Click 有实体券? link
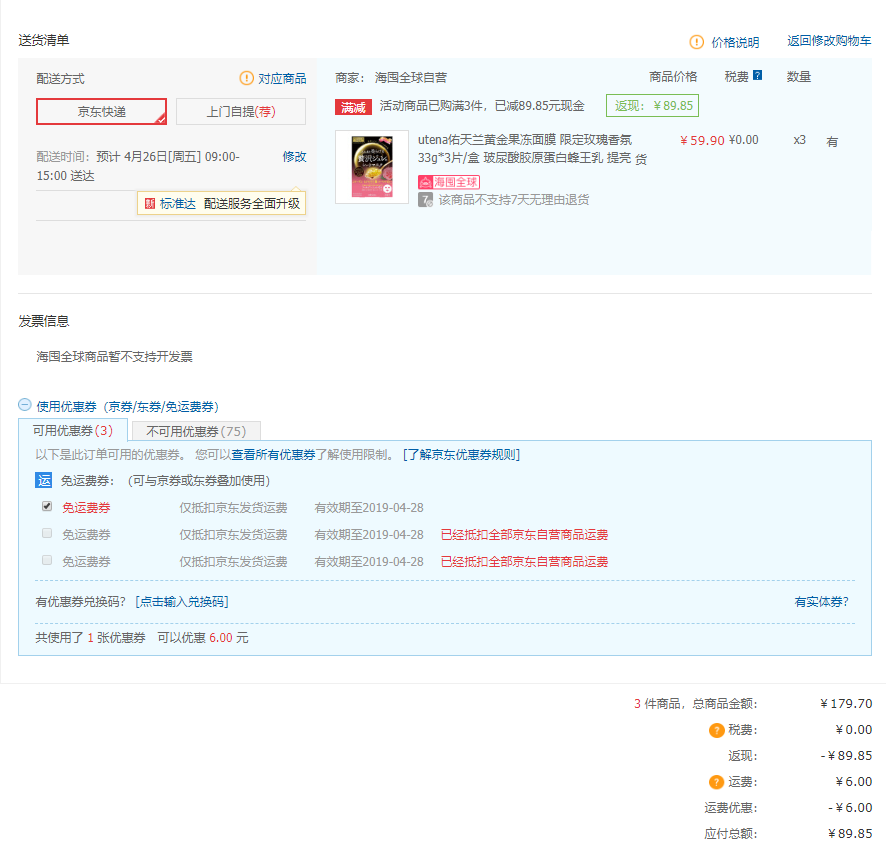 (x=822, y=602)
